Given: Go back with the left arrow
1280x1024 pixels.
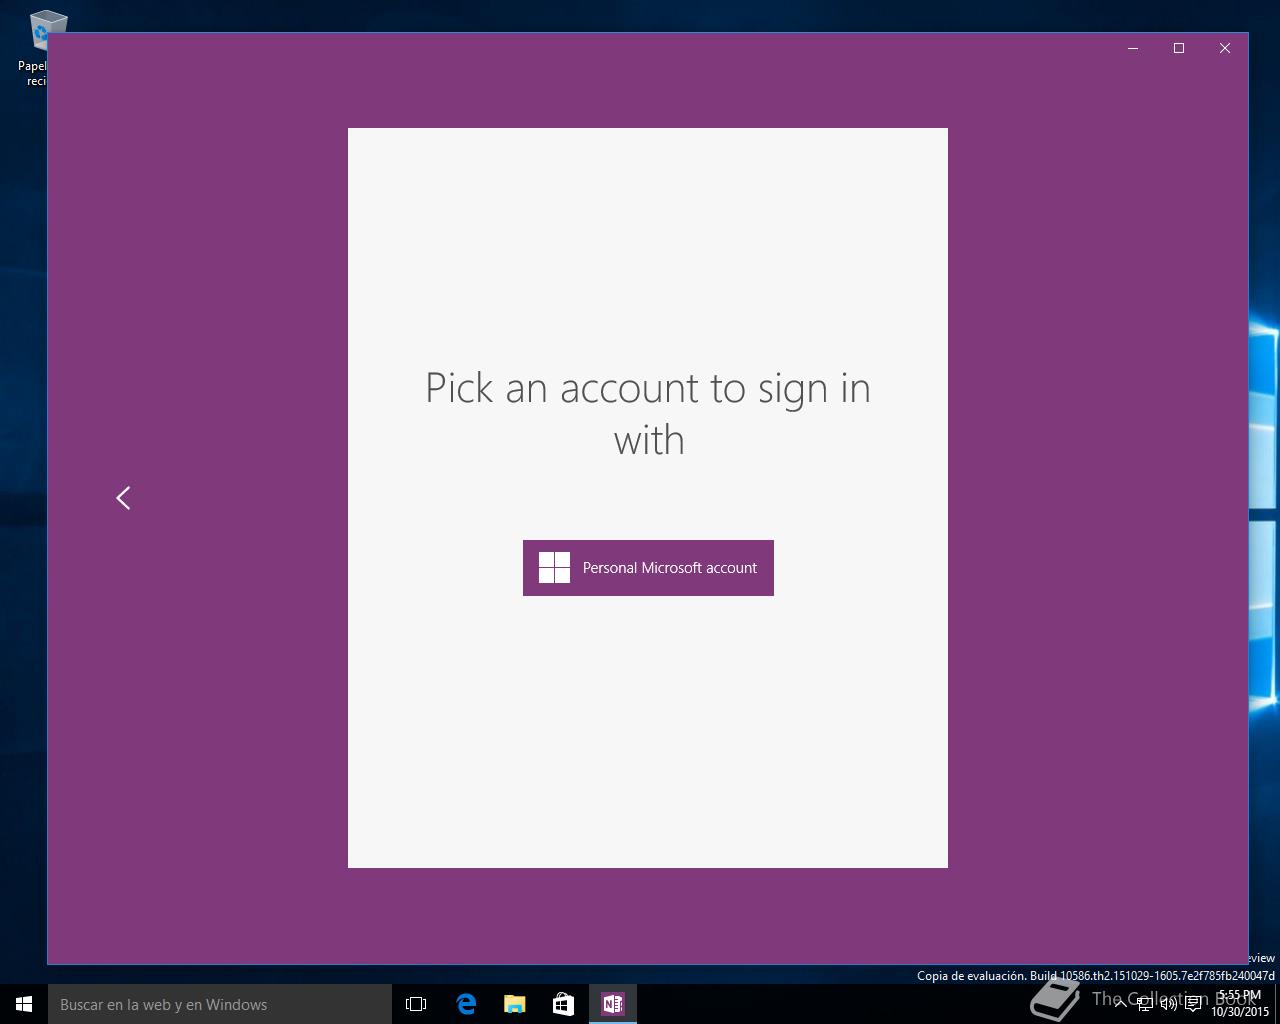Looking at the screenshot, I should (123, 498).
